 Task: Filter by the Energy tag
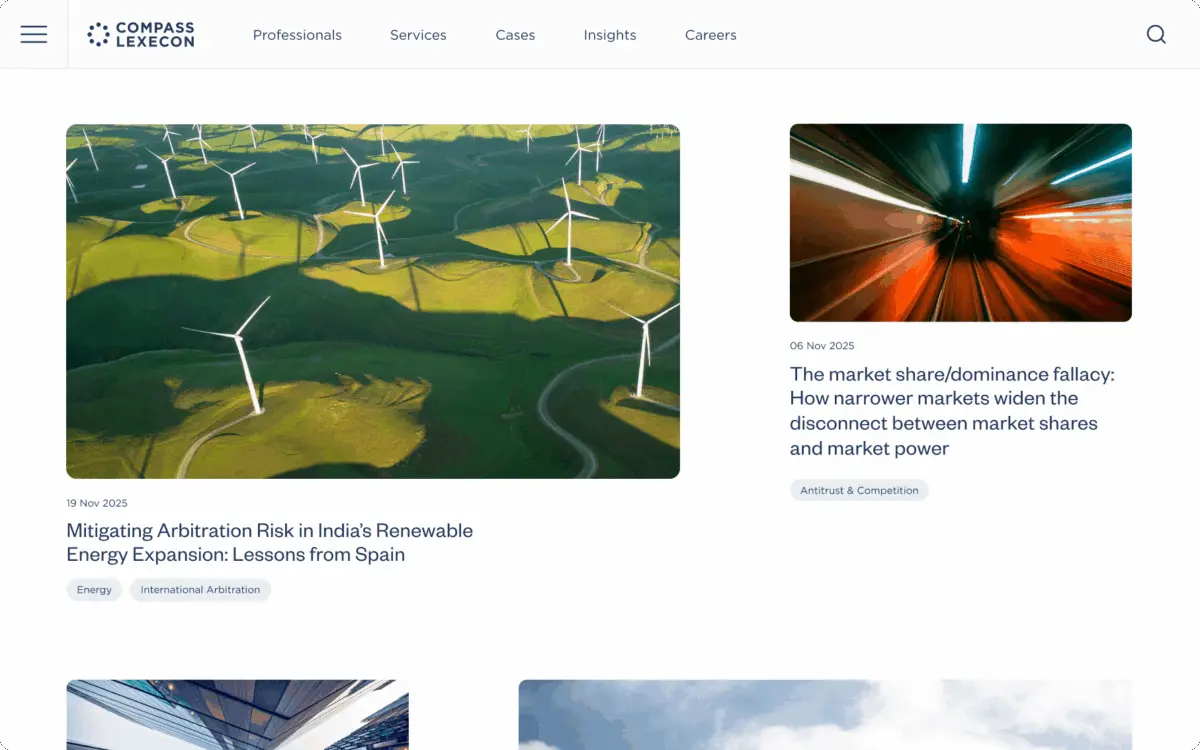coord(94,590)
